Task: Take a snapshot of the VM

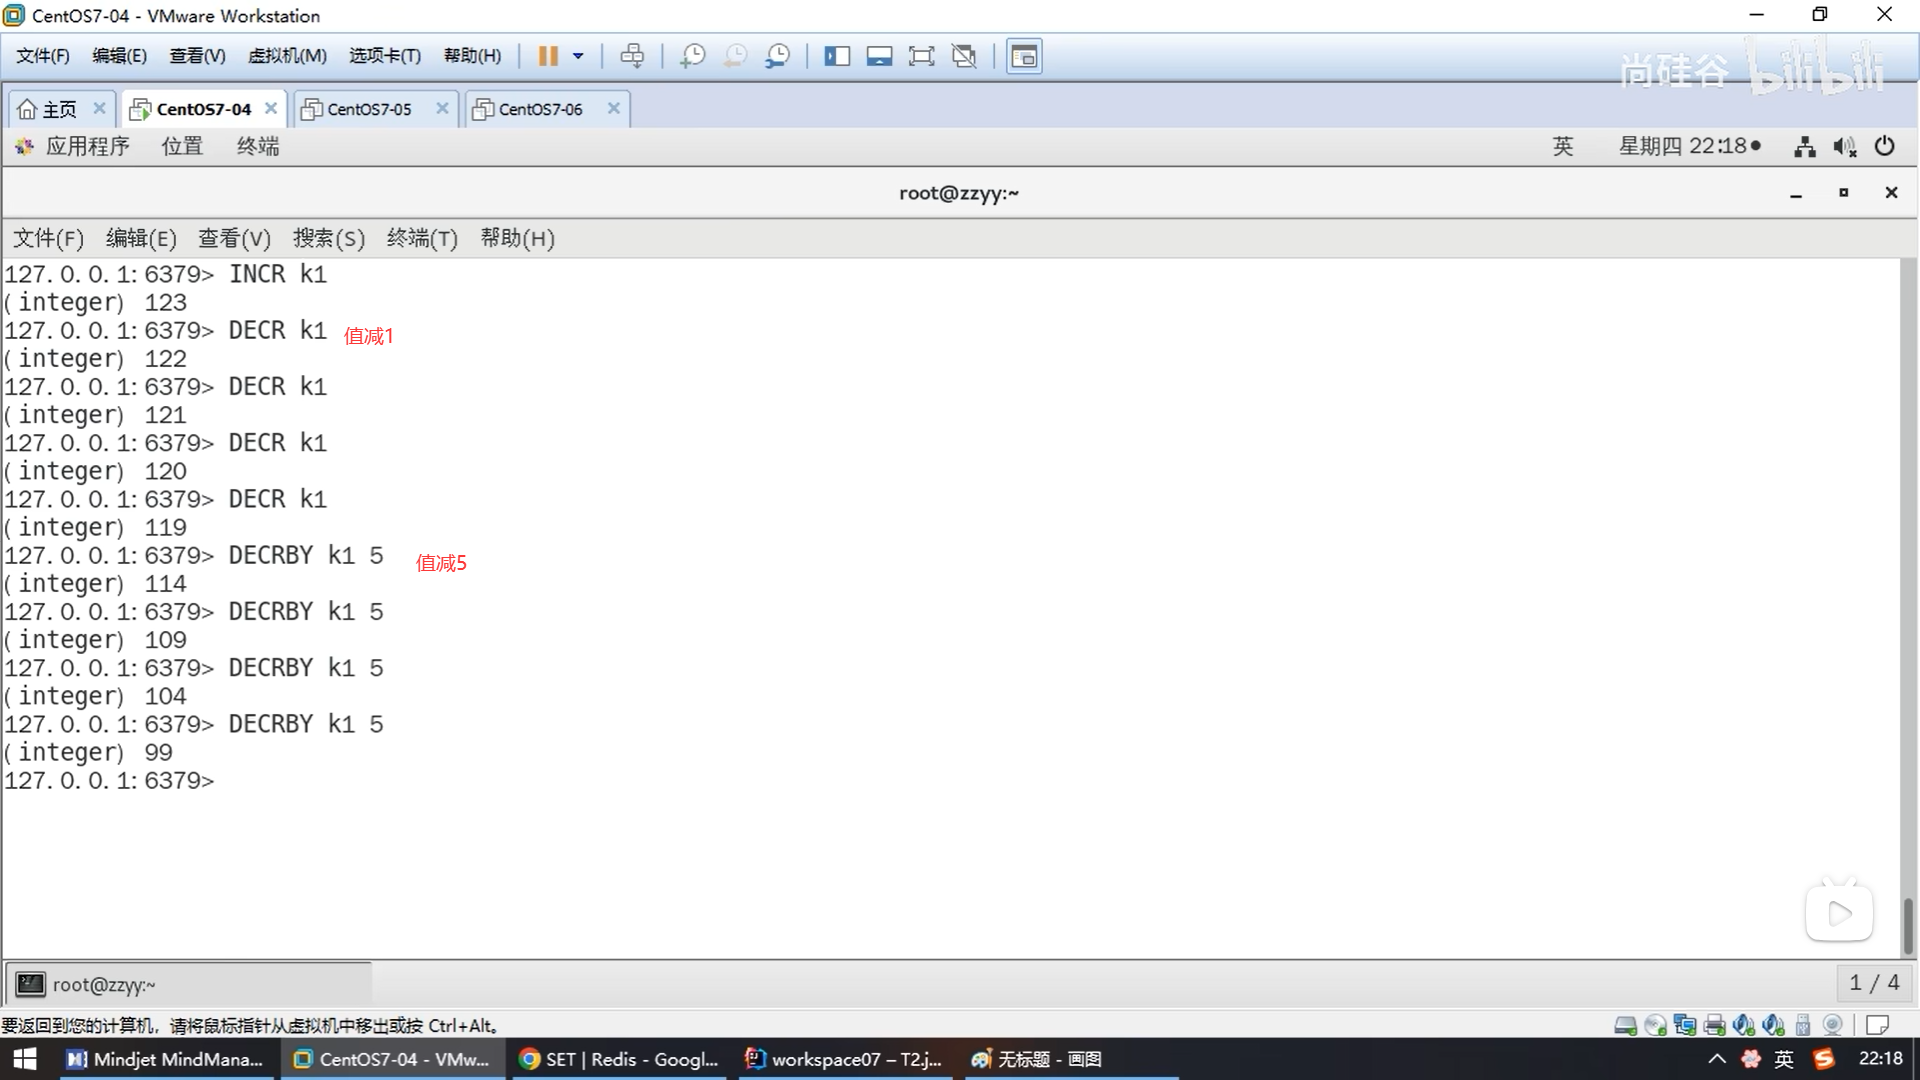Action: point(692,56)
